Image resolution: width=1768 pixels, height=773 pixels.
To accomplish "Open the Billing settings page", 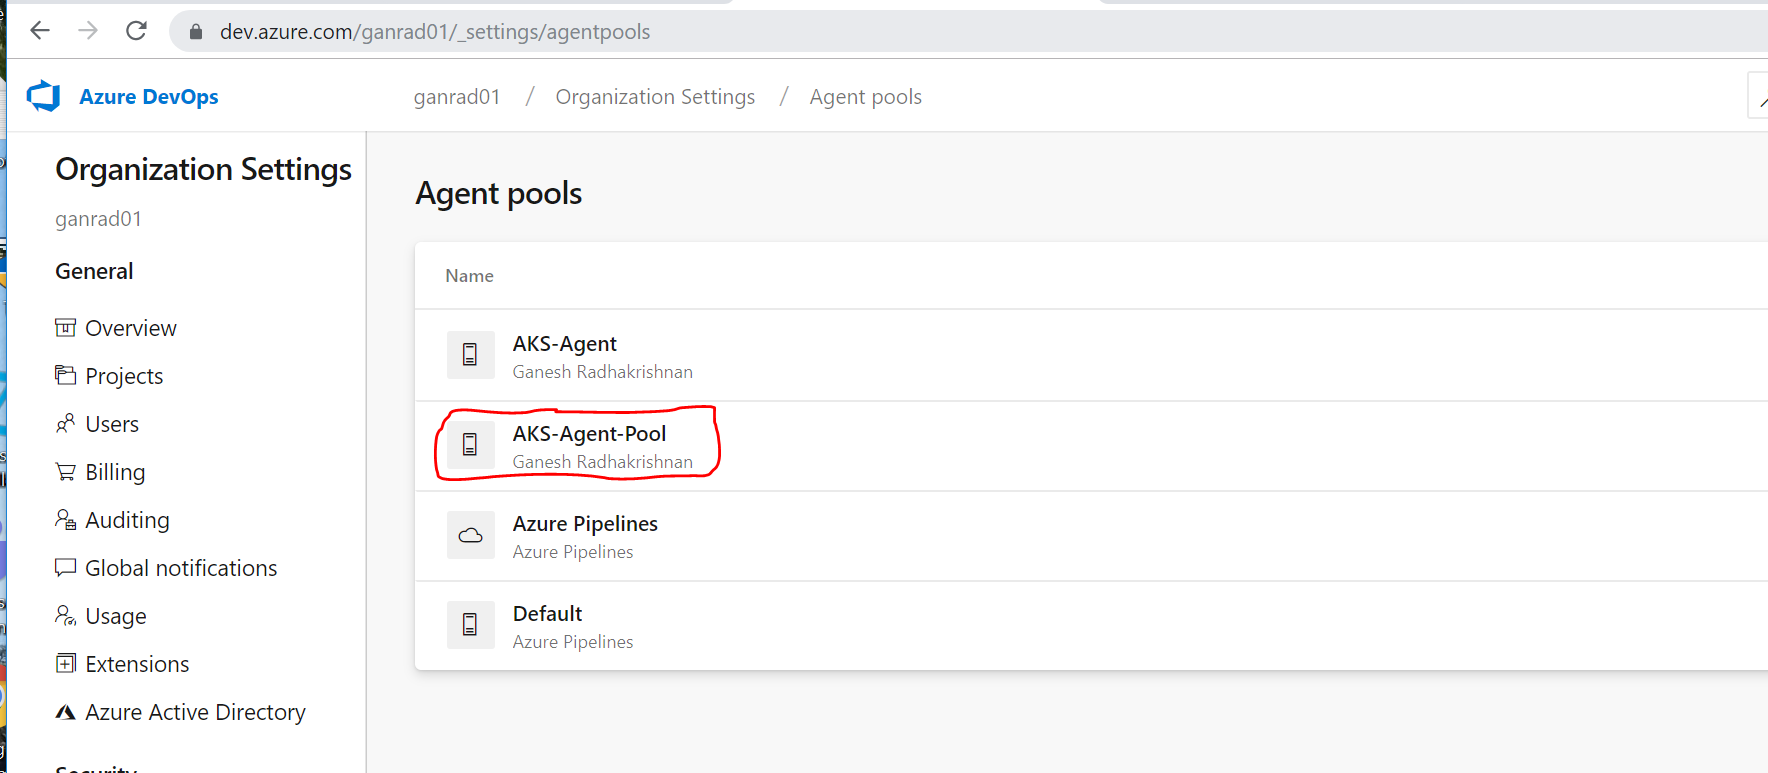I will click(x=115, y=472).
